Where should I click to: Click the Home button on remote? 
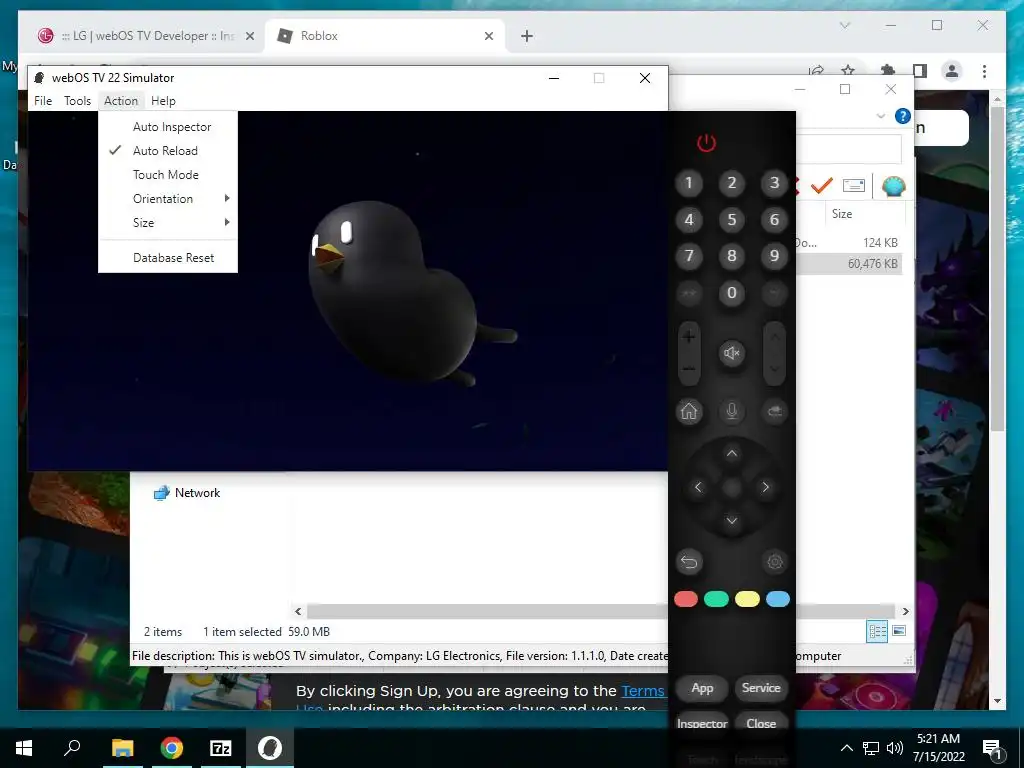pyautogui.click(x=688, y=411)
